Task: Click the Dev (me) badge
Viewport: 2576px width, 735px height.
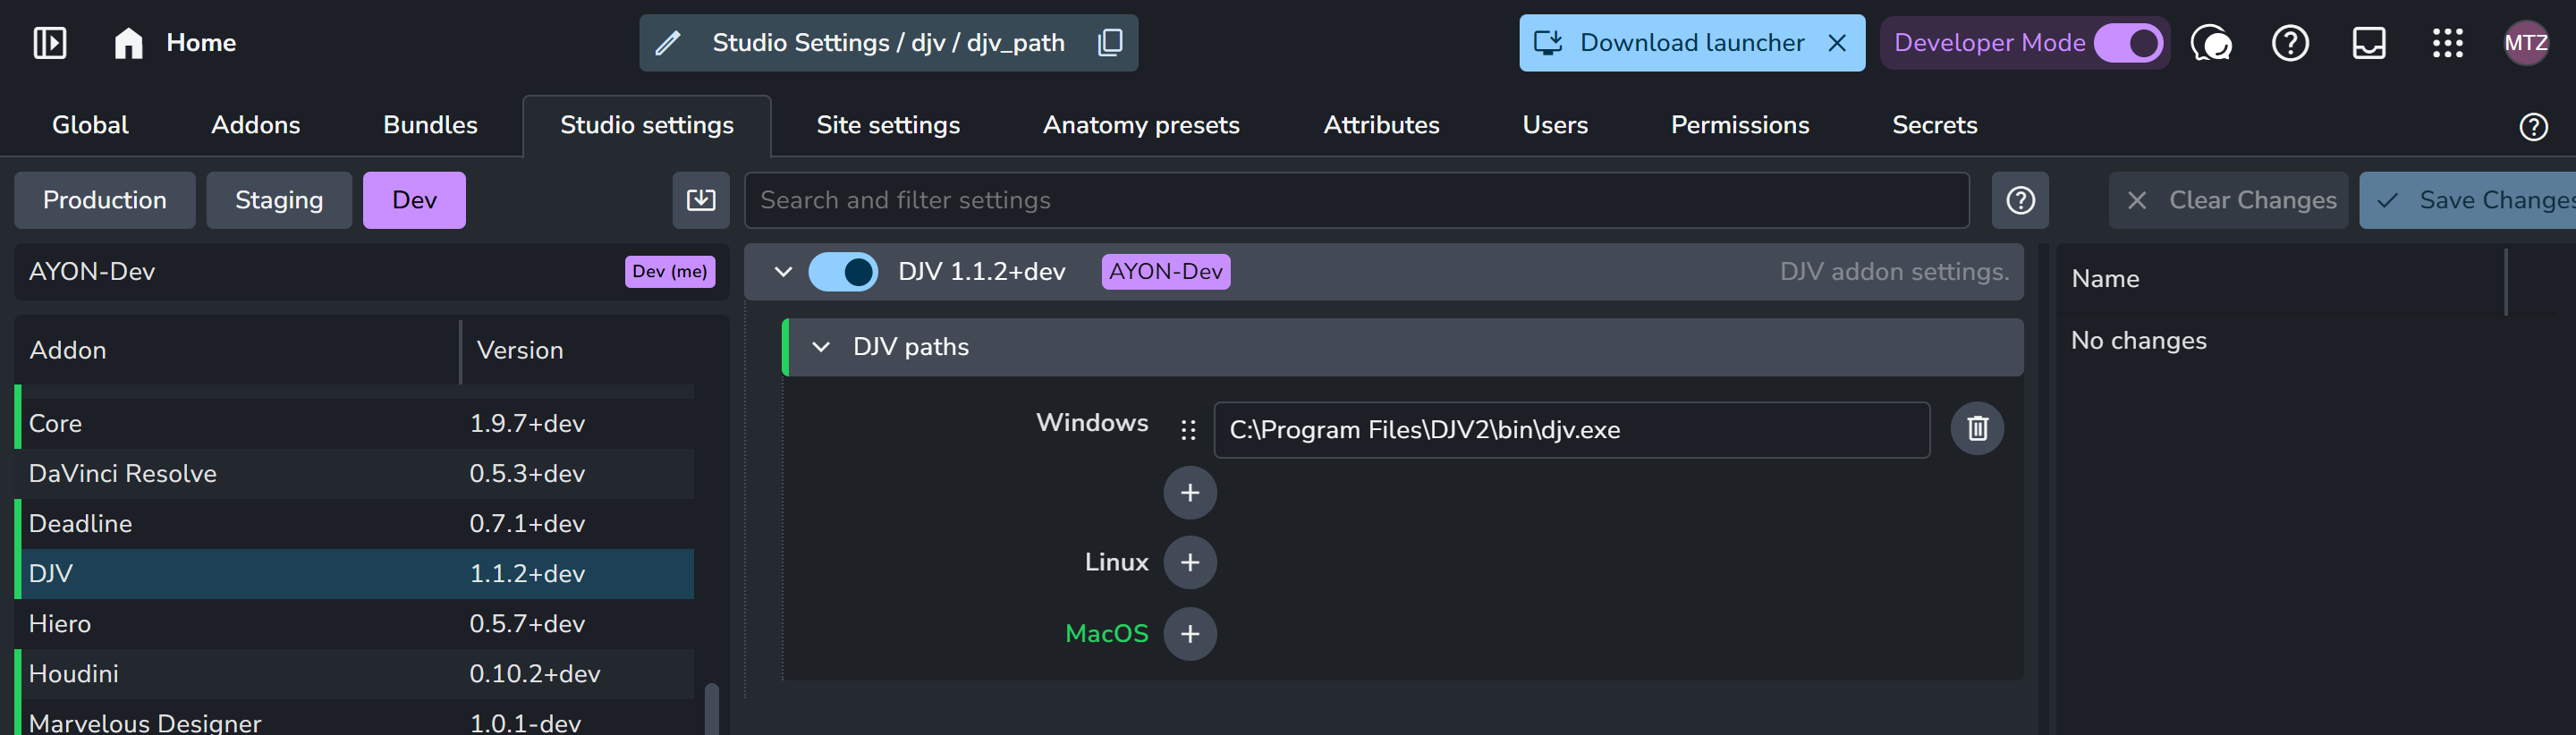Action: pyautogui.click(x=670, y=272)
